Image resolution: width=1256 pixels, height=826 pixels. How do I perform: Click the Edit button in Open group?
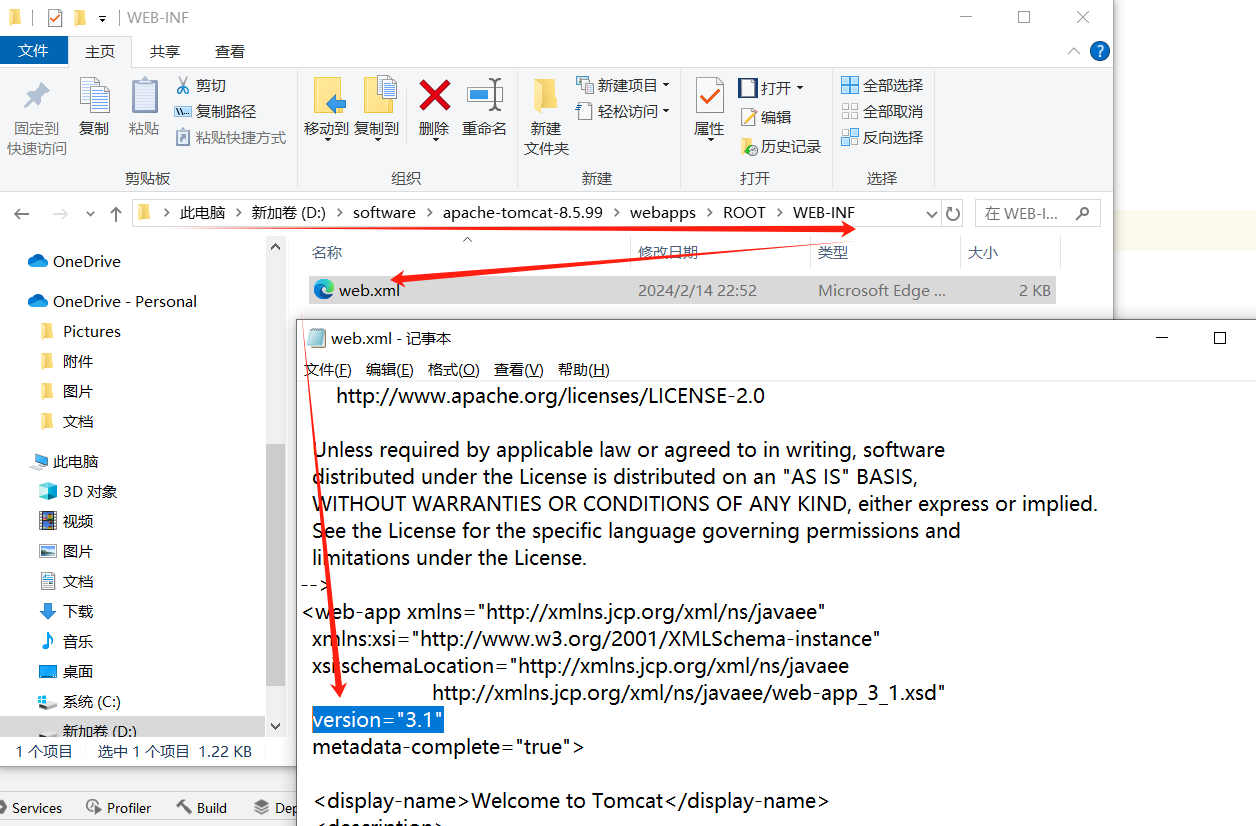(766, 117)
